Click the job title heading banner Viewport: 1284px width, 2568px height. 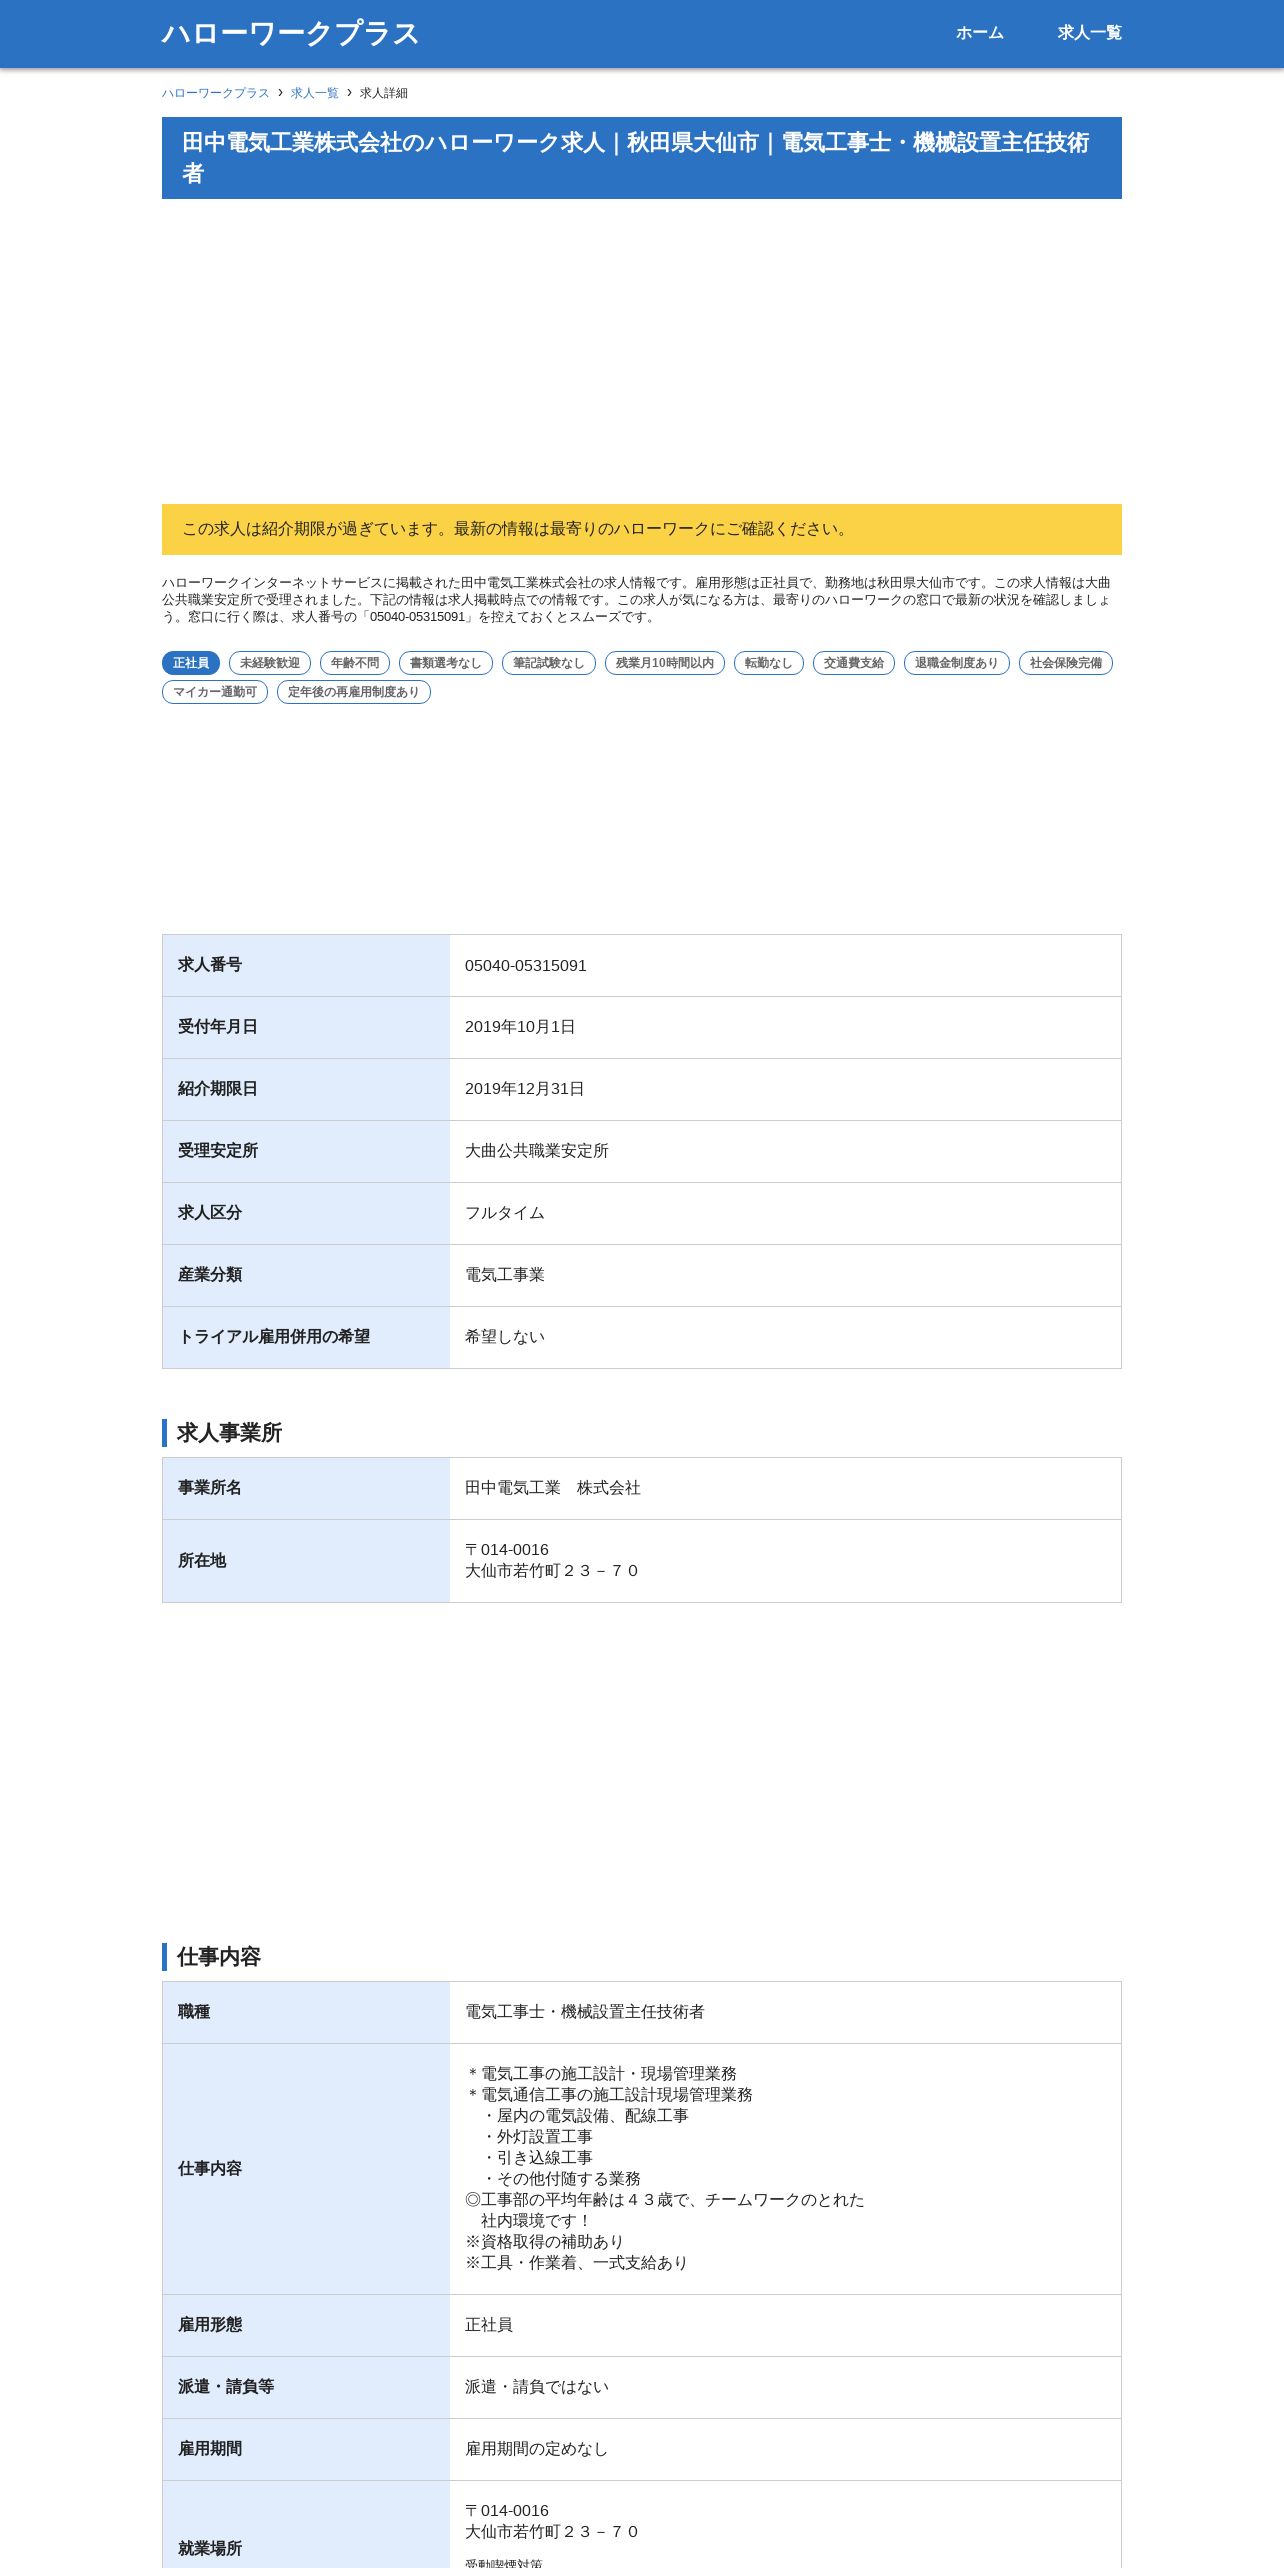click(x=642, y=158)
